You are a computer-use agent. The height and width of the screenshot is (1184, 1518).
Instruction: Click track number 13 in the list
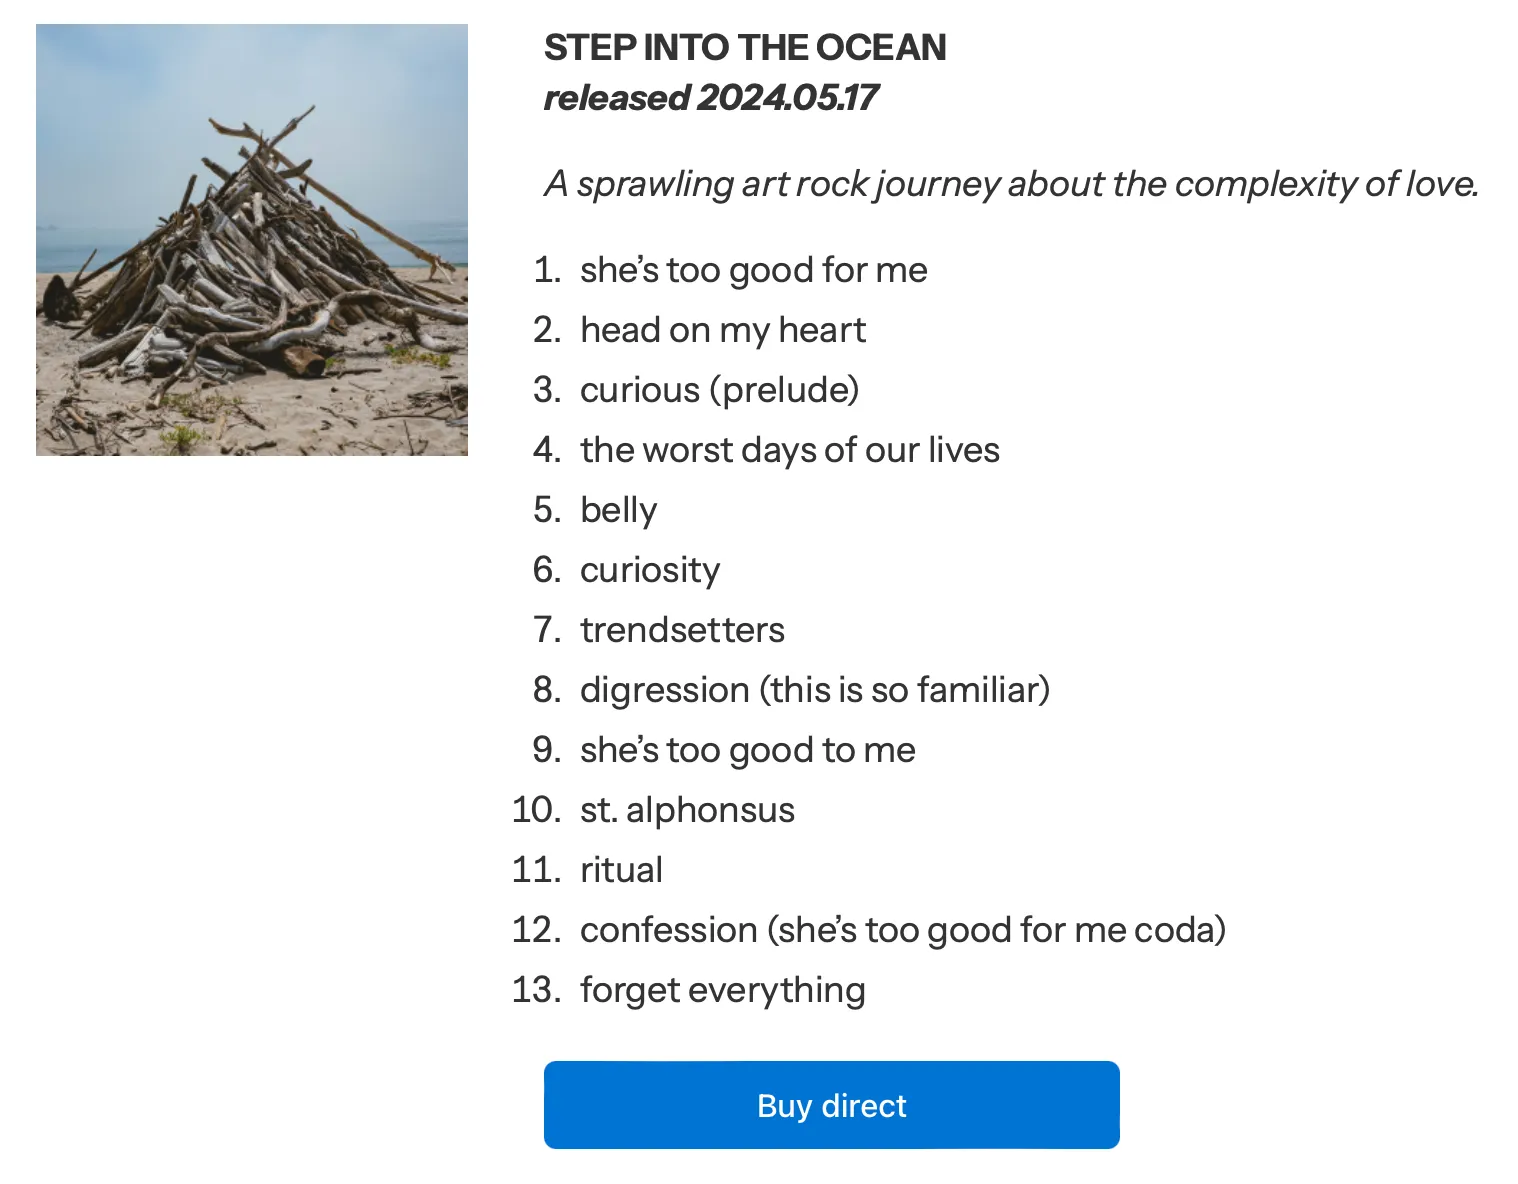tap(535, 990)
